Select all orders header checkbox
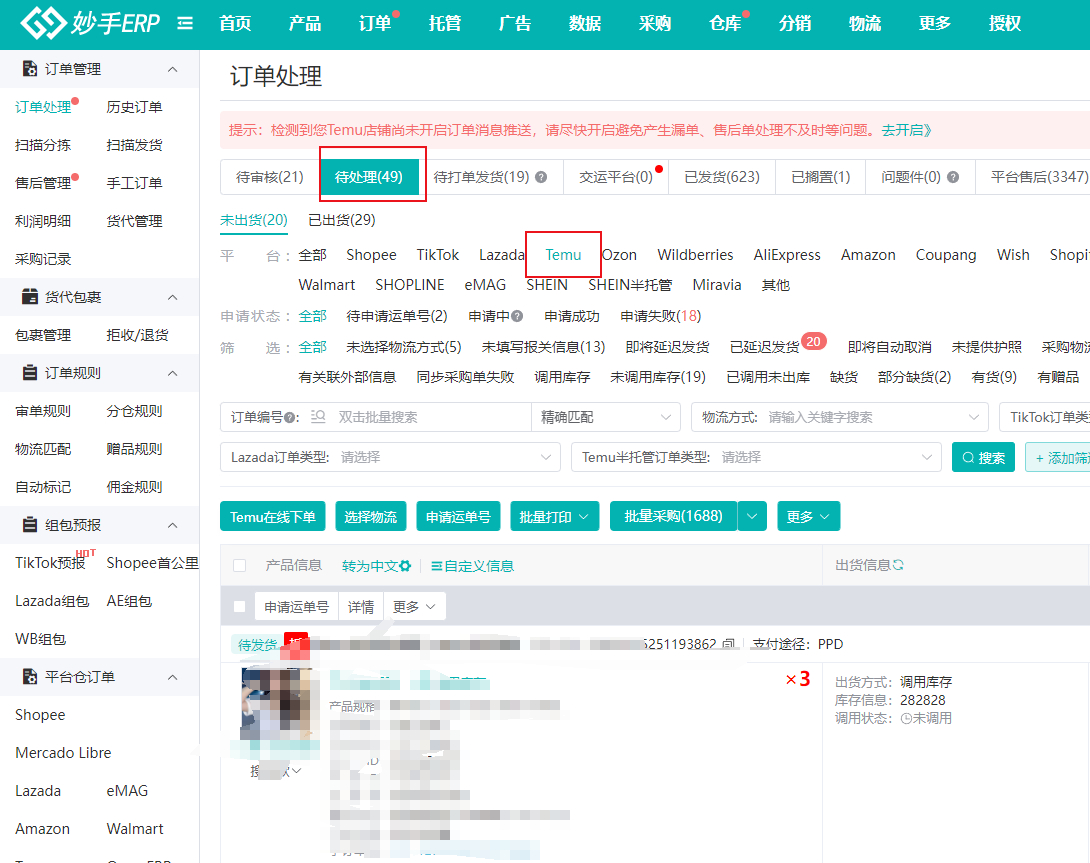The width and height of the screenshot is (1090, 863). click(x=240, y=565)
